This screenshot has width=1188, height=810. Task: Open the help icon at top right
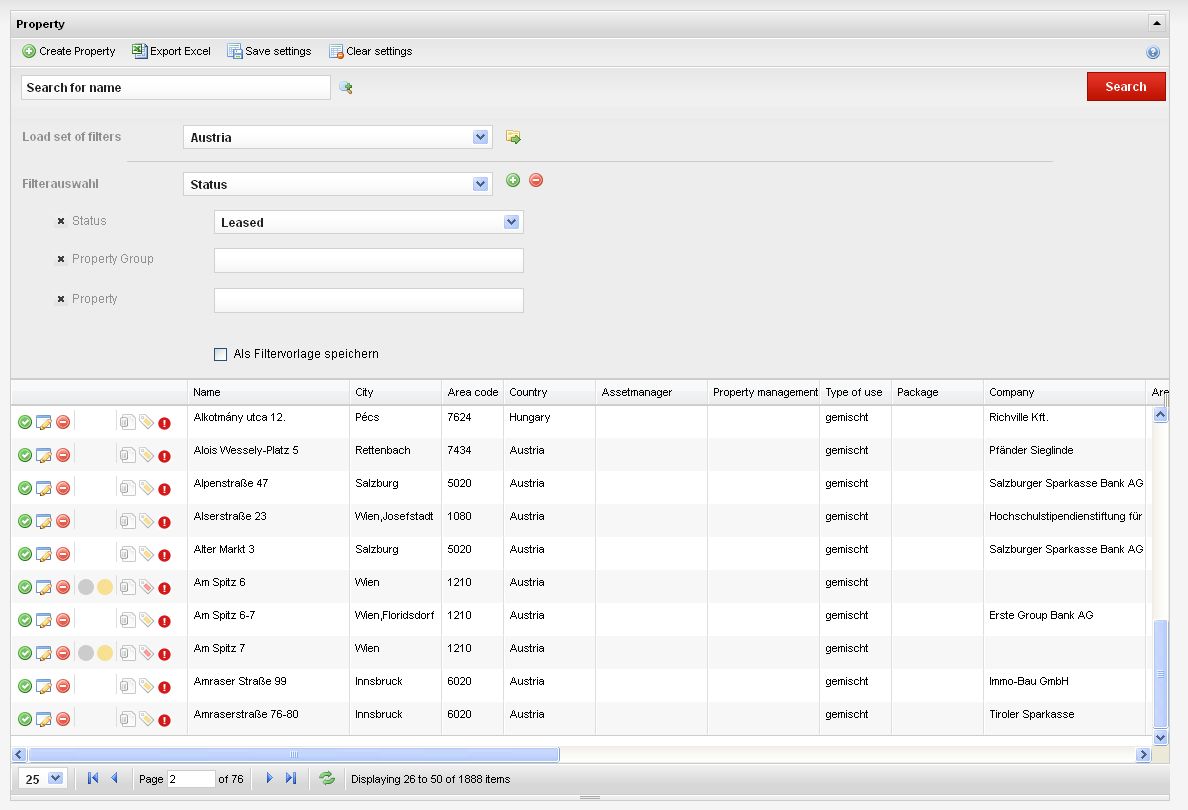point(1153,52)
